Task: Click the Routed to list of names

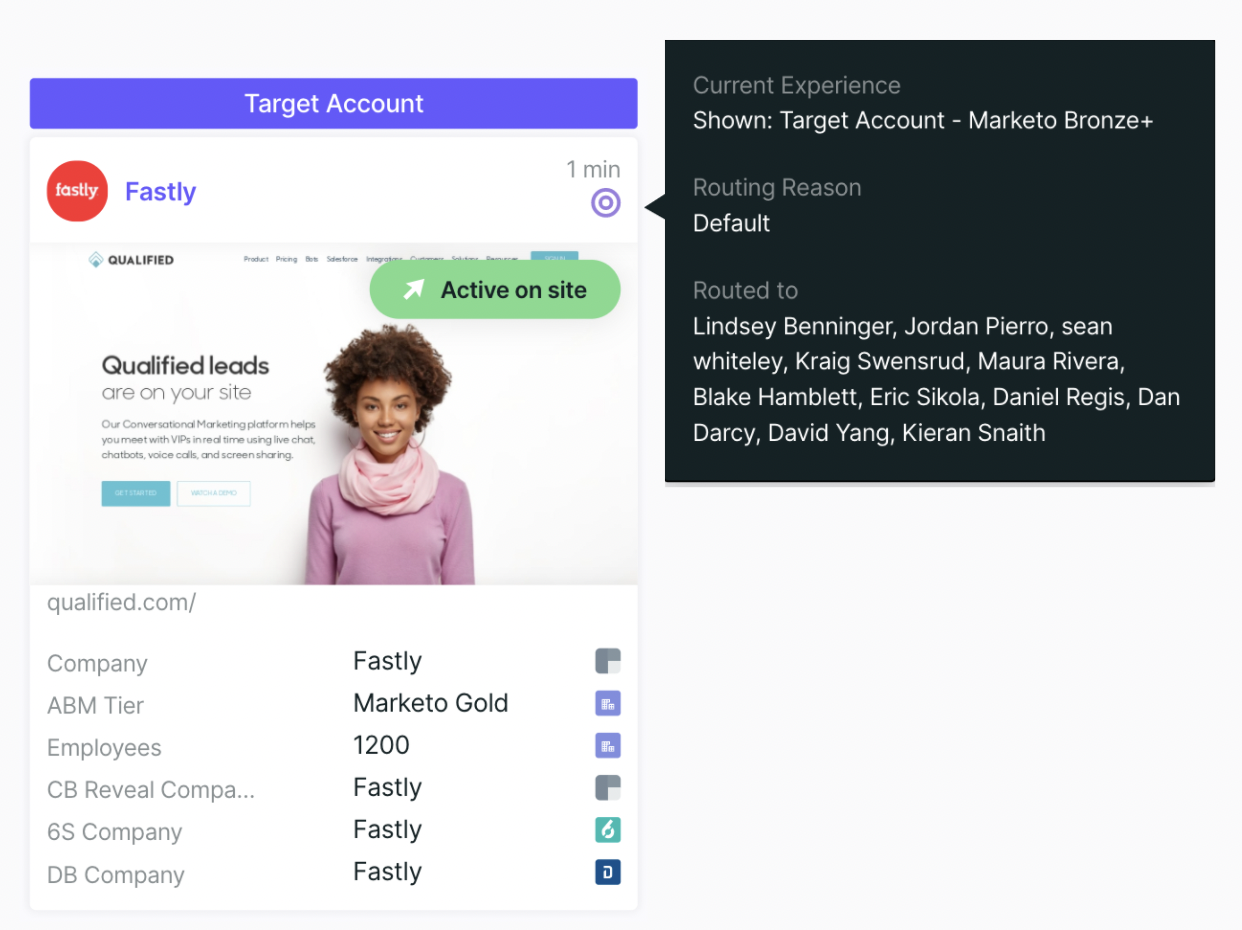Action: pyautogui.click(x=937, y=379)
